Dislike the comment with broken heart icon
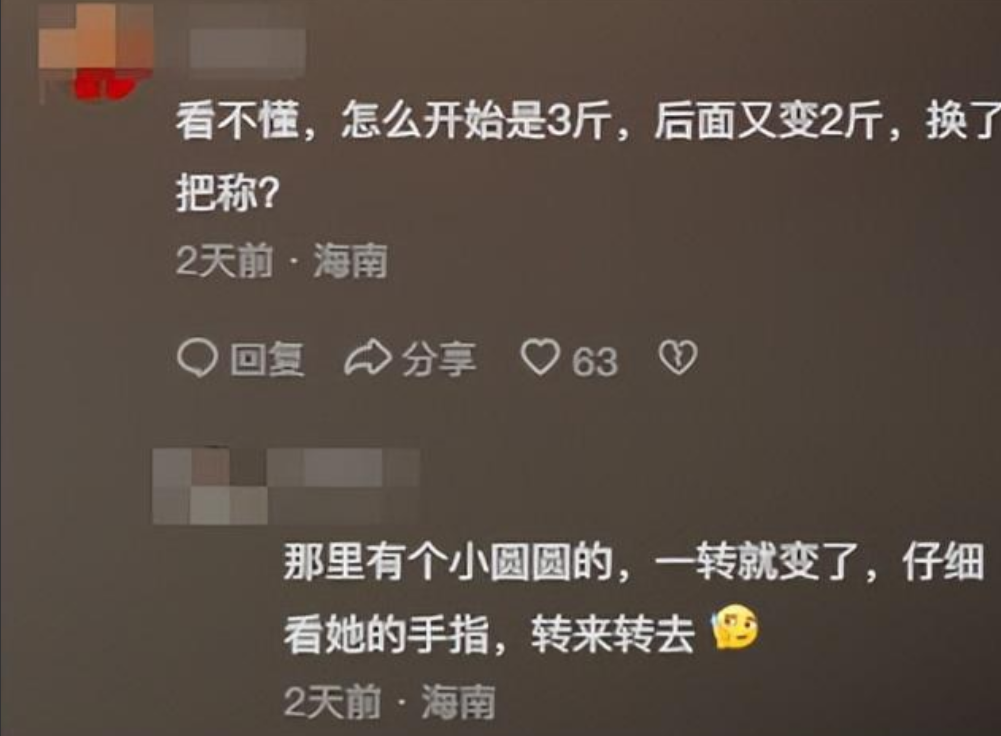This screenshot has width=1001, height=736. point(677,357)
